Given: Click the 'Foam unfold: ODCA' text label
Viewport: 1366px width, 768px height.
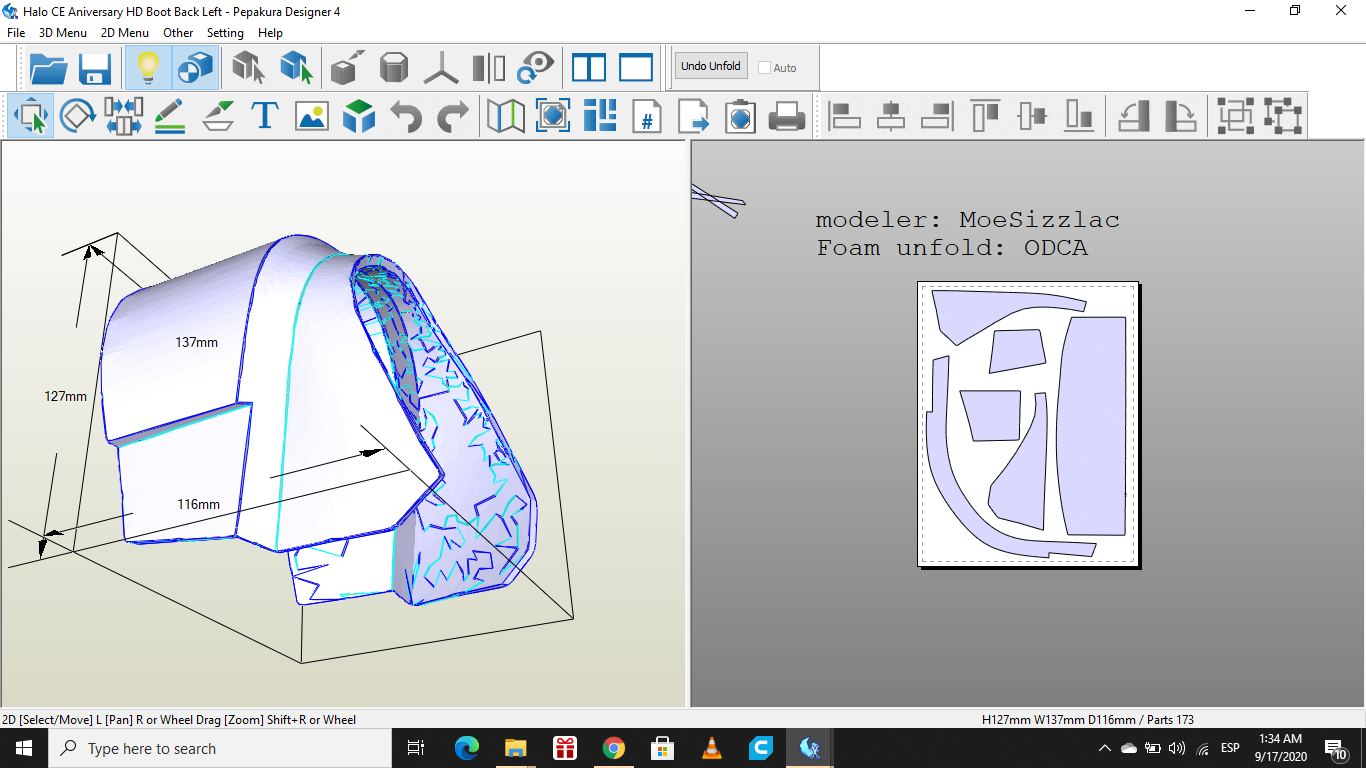Looking at the screenshot, I should pyautogui.click(x=951, y=248).
